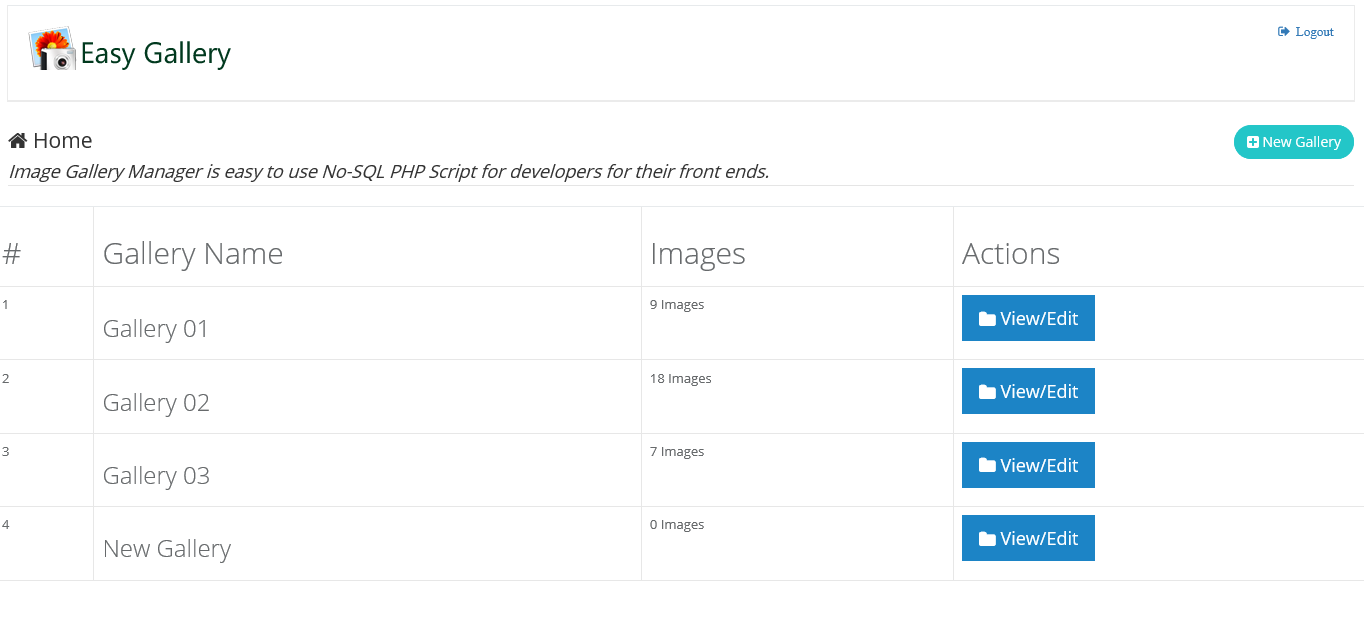This screenshot has height=640, width=1364.
Task: Click folder icon in Gallery 01 row
Action: 987,319
